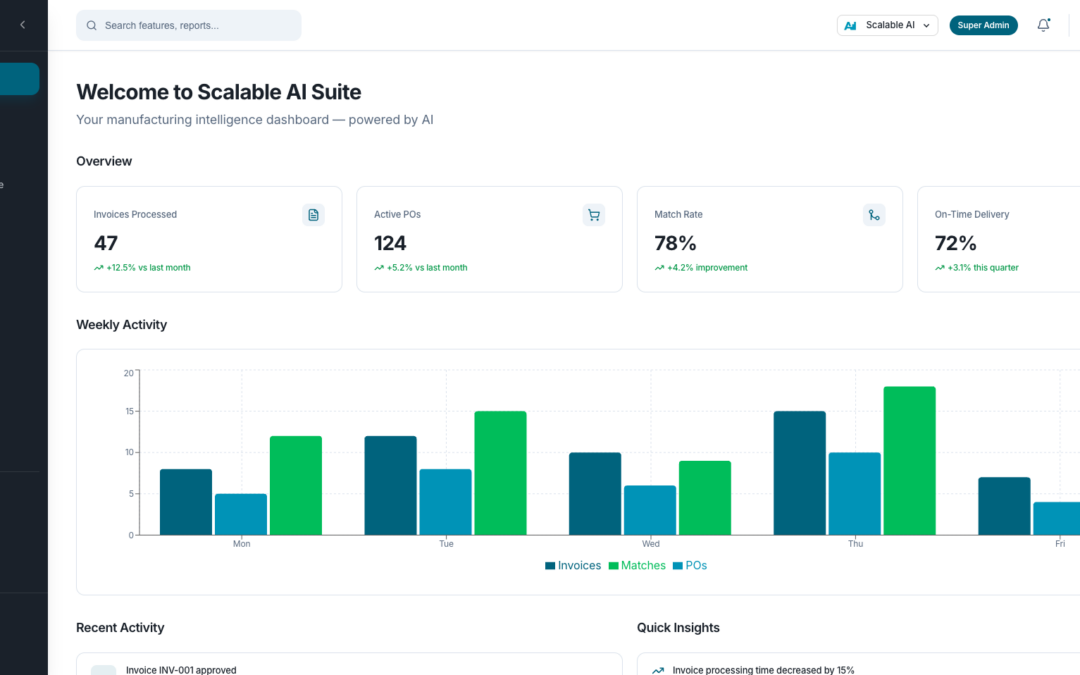Viewport: 1080px width, 675px height.
Task: Click the document icon on Invoices Processed card
Action: [313, 215]
